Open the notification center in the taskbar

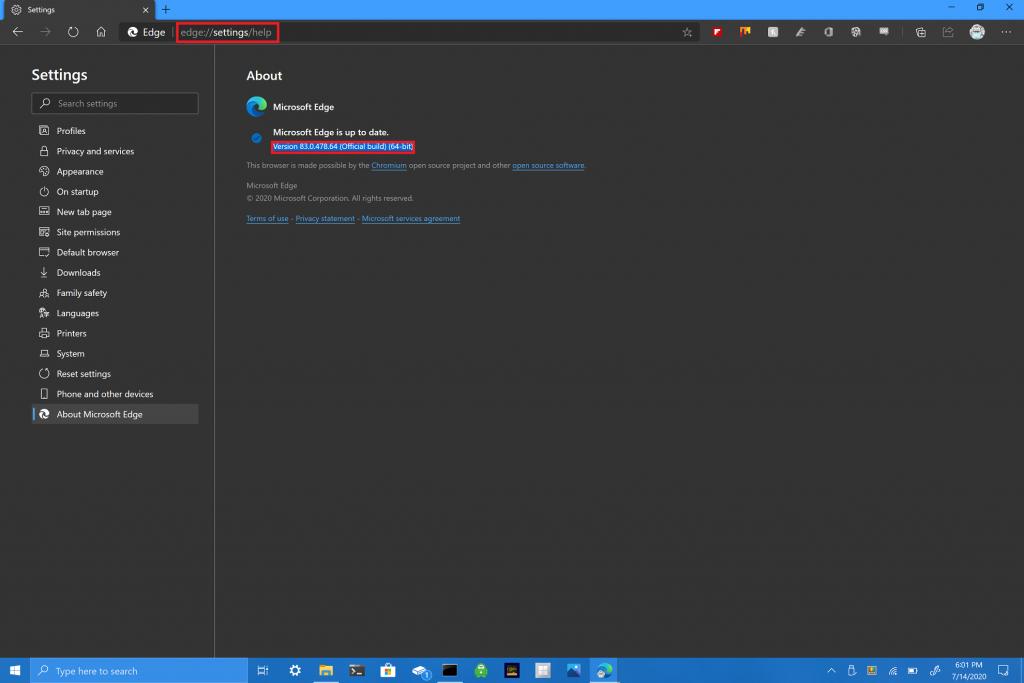1005,670
